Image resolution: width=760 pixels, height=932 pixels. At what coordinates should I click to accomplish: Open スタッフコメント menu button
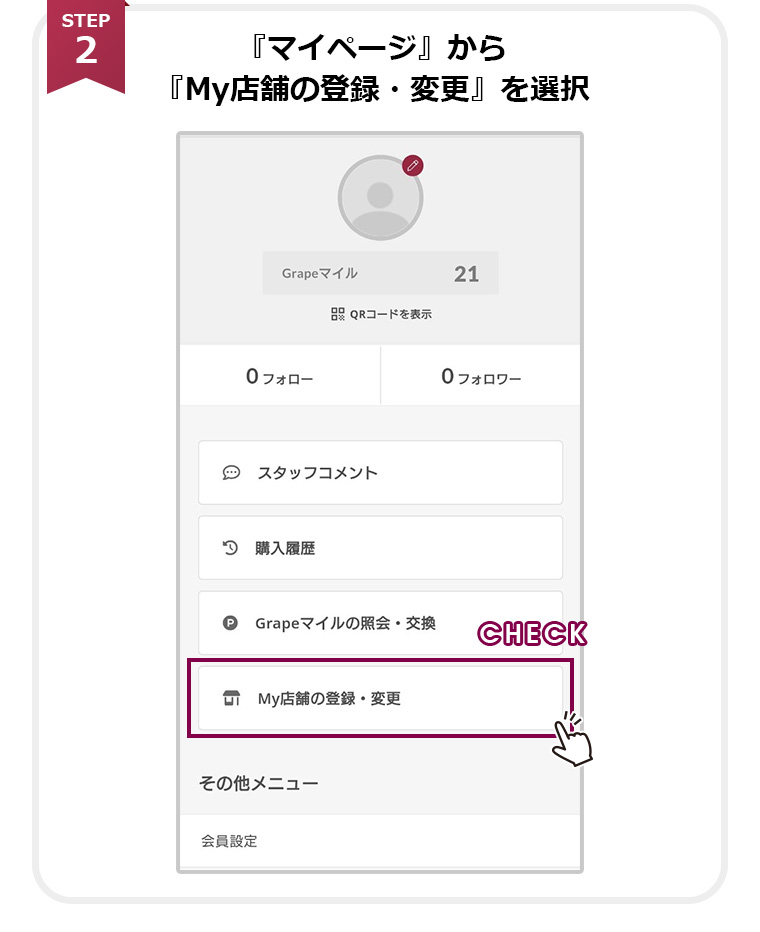380,473
